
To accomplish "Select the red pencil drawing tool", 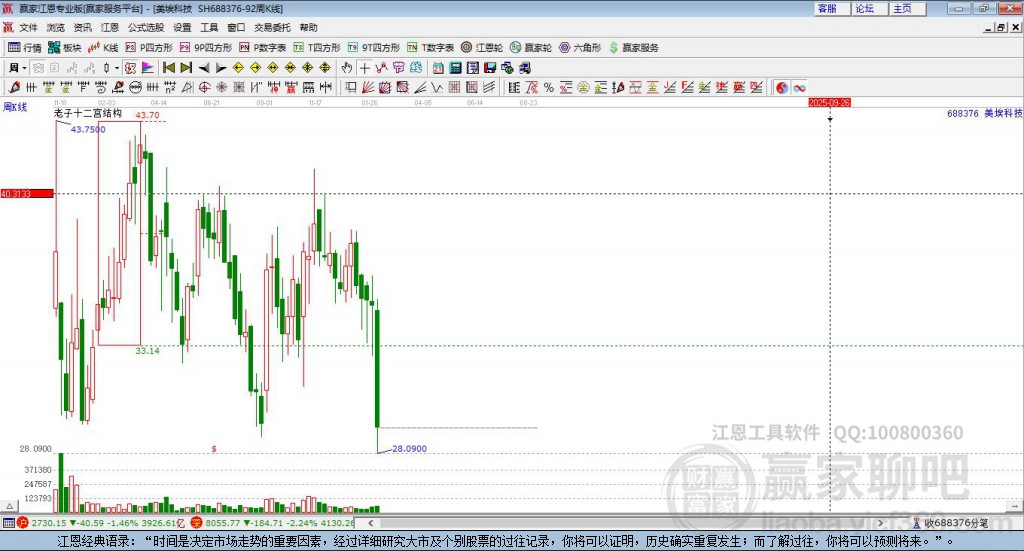I will [x=14, y=87].
